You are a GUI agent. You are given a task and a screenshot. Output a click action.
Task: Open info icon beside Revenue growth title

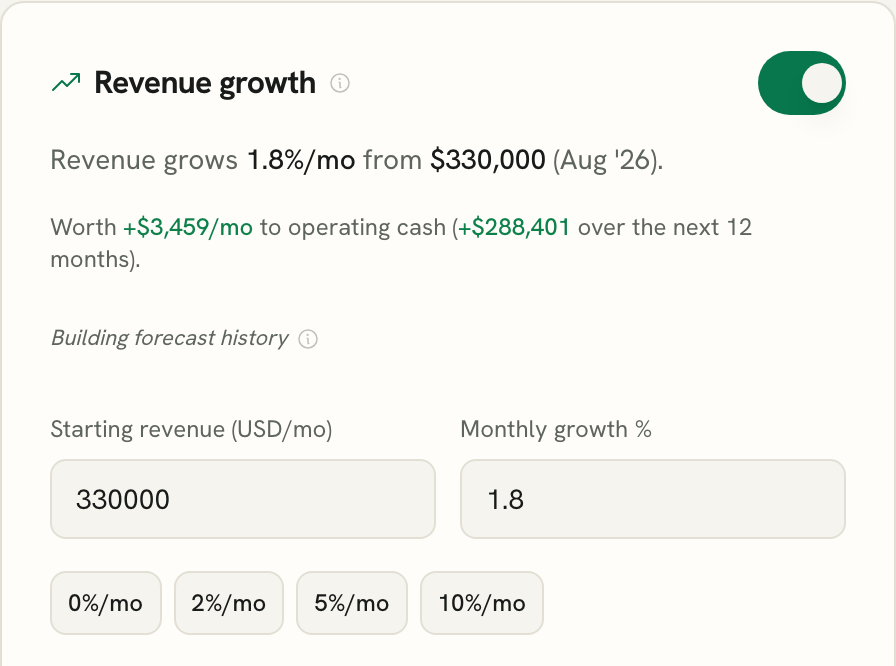pos(340,83)
